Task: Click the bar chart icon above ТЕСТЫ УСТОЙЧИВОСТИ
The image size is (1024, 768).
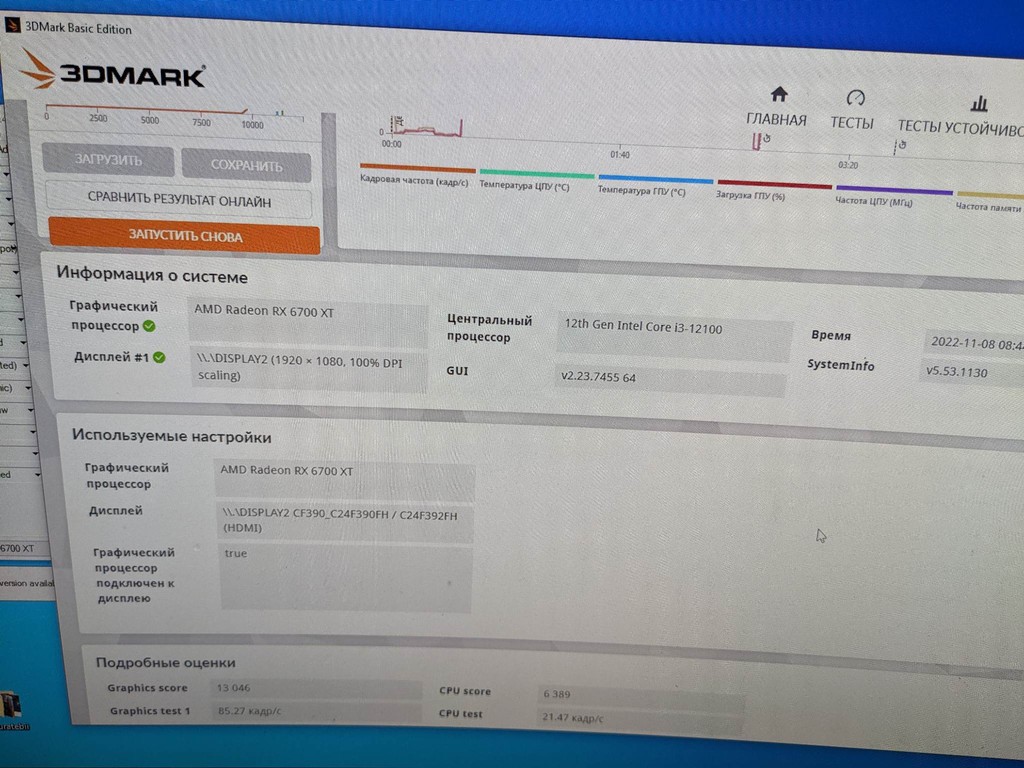Action: click(978, 103)
